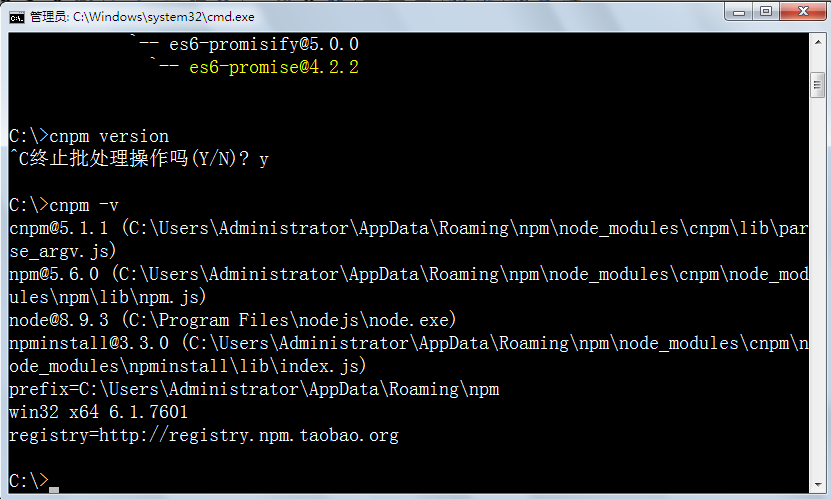Maximize the cmd.exe window
The image size is (831, 499).
(x=766, y=12)
